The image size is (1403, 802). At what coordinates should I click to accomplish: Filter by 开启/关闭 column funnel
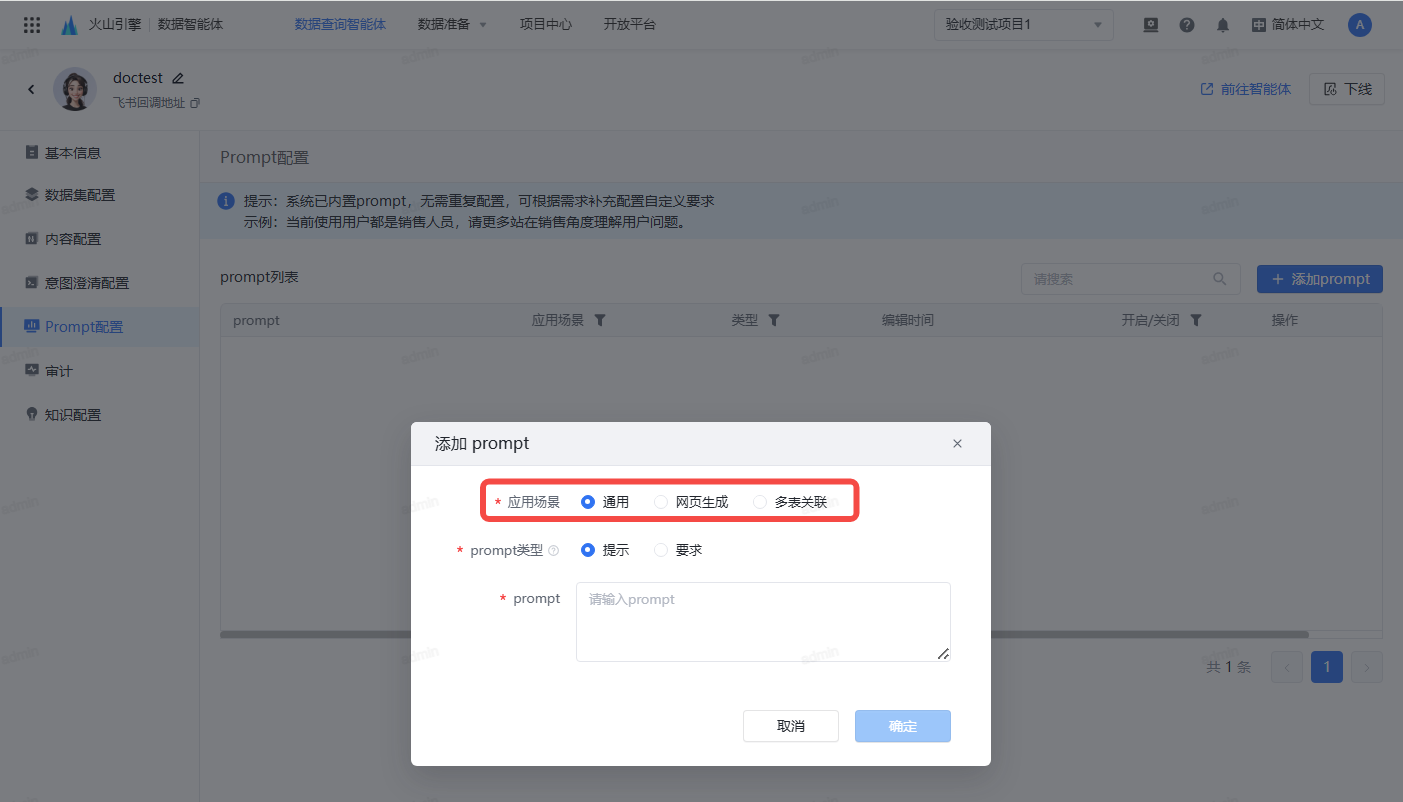(1196, 320)
